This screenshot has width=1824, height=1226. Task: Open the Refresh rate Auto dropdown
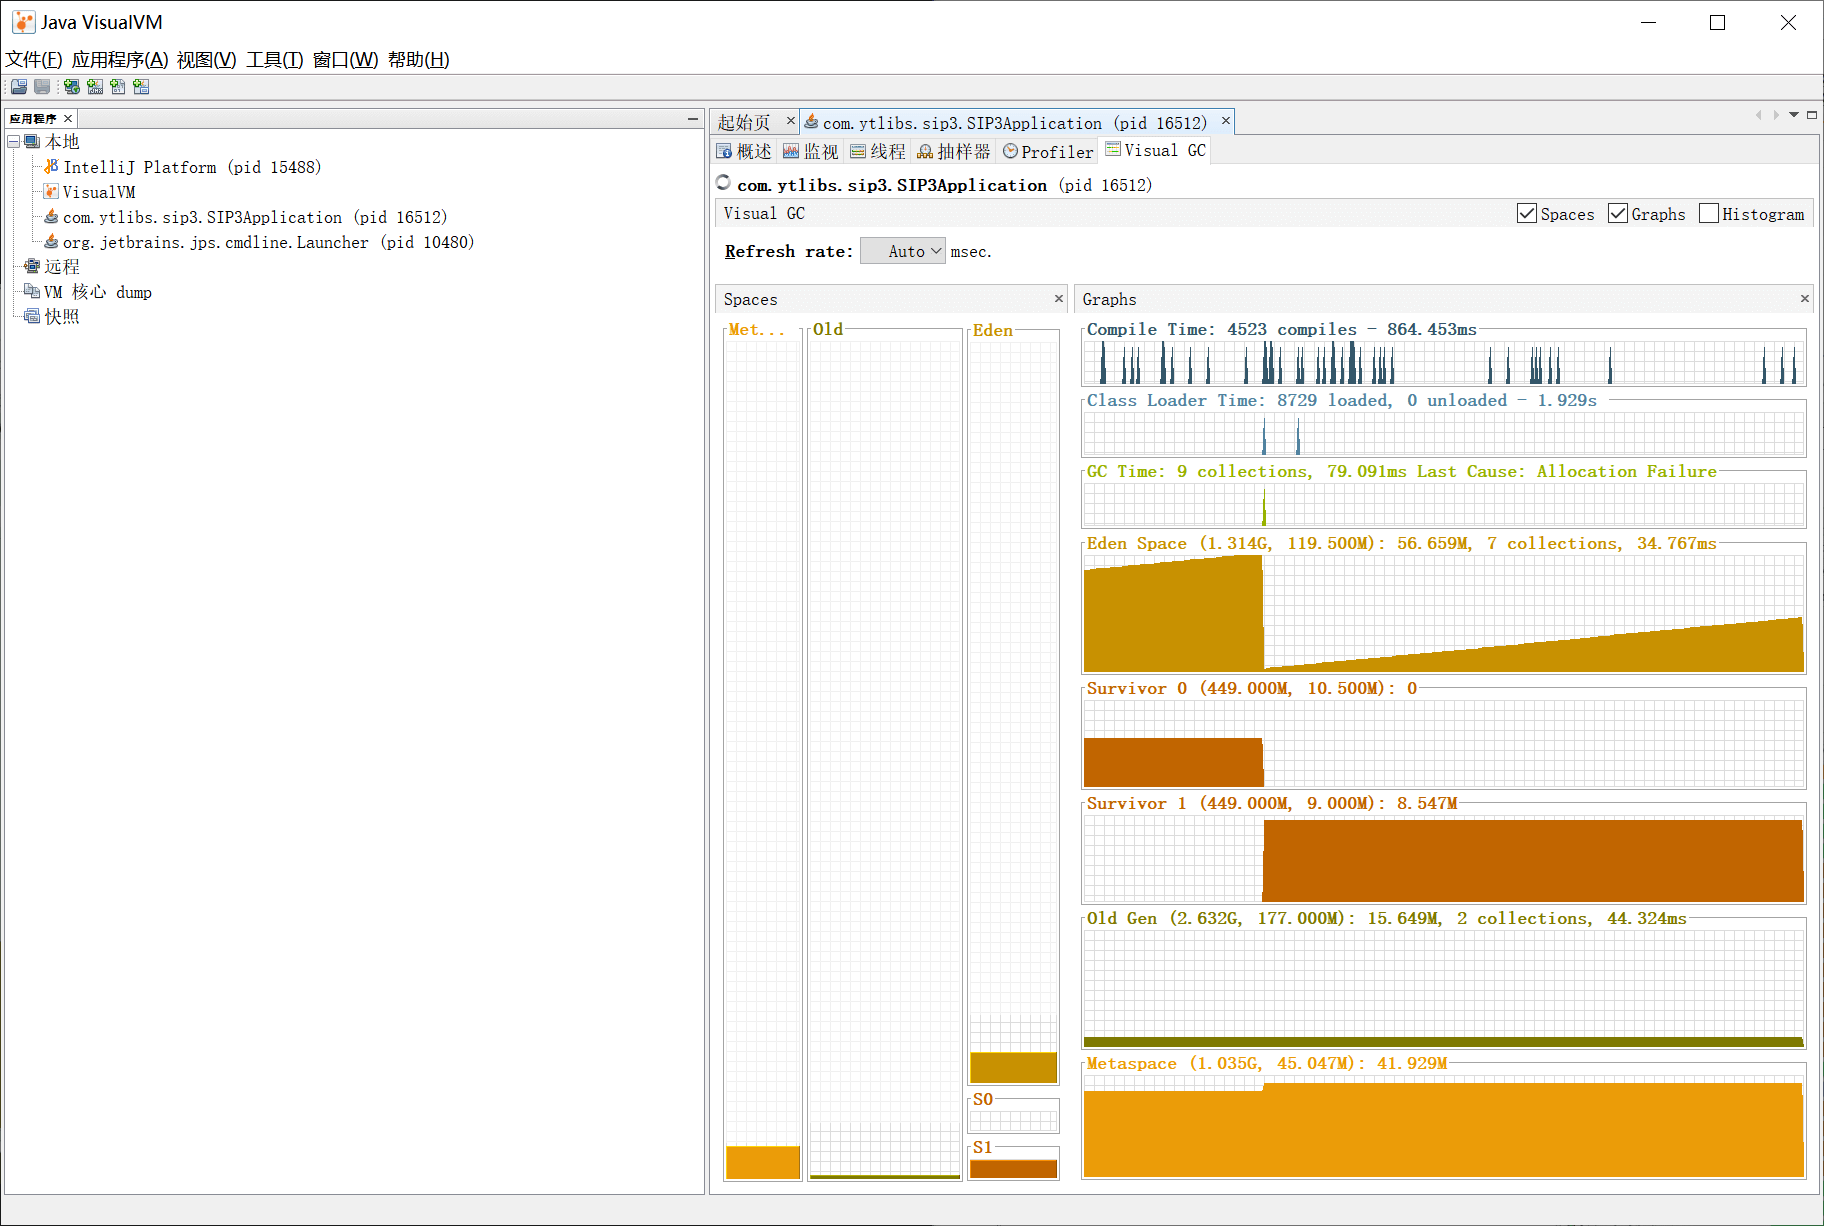point(903,251)
